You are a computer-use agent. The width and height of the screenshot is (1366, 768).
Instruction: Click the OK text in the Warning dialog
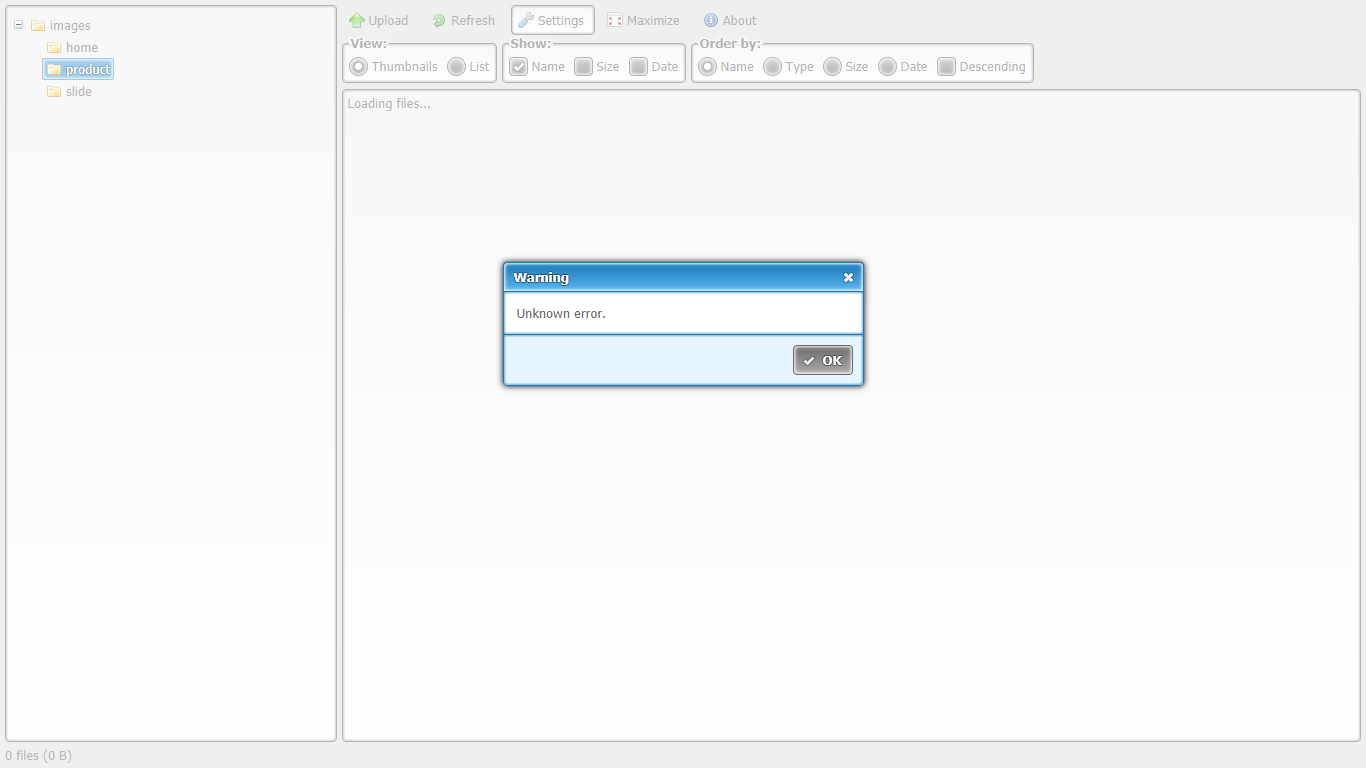[832, 361]
